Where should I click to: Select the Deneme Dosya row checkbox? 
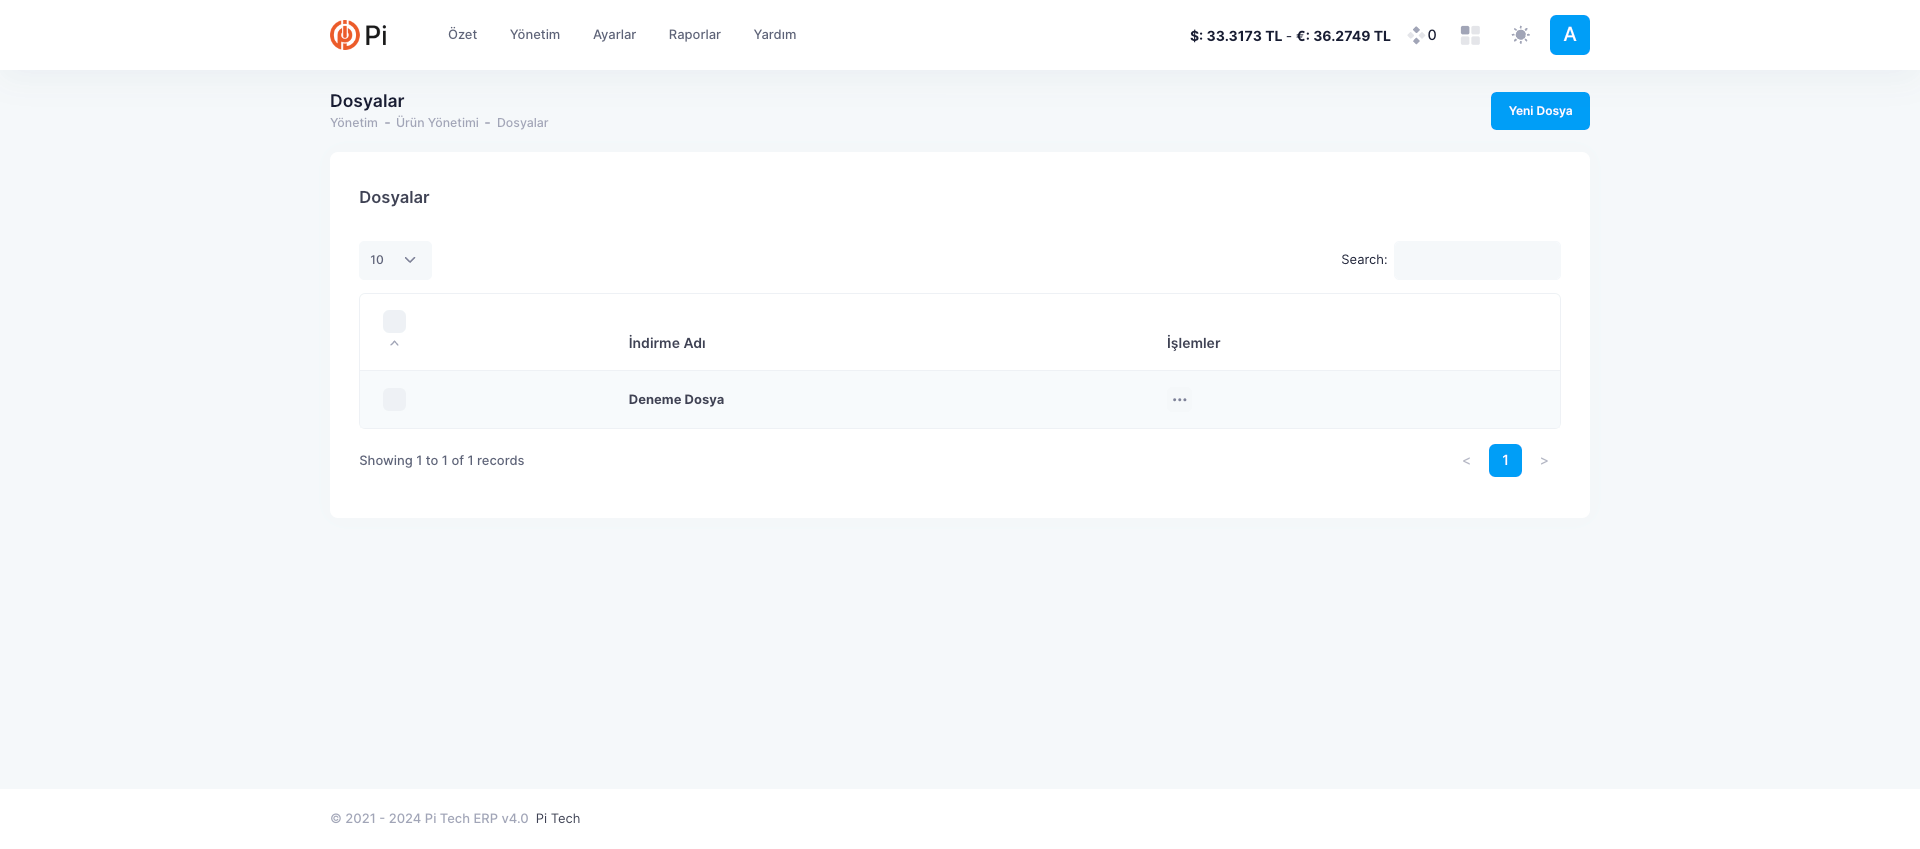pyautogui.click(x=394, y=400)
